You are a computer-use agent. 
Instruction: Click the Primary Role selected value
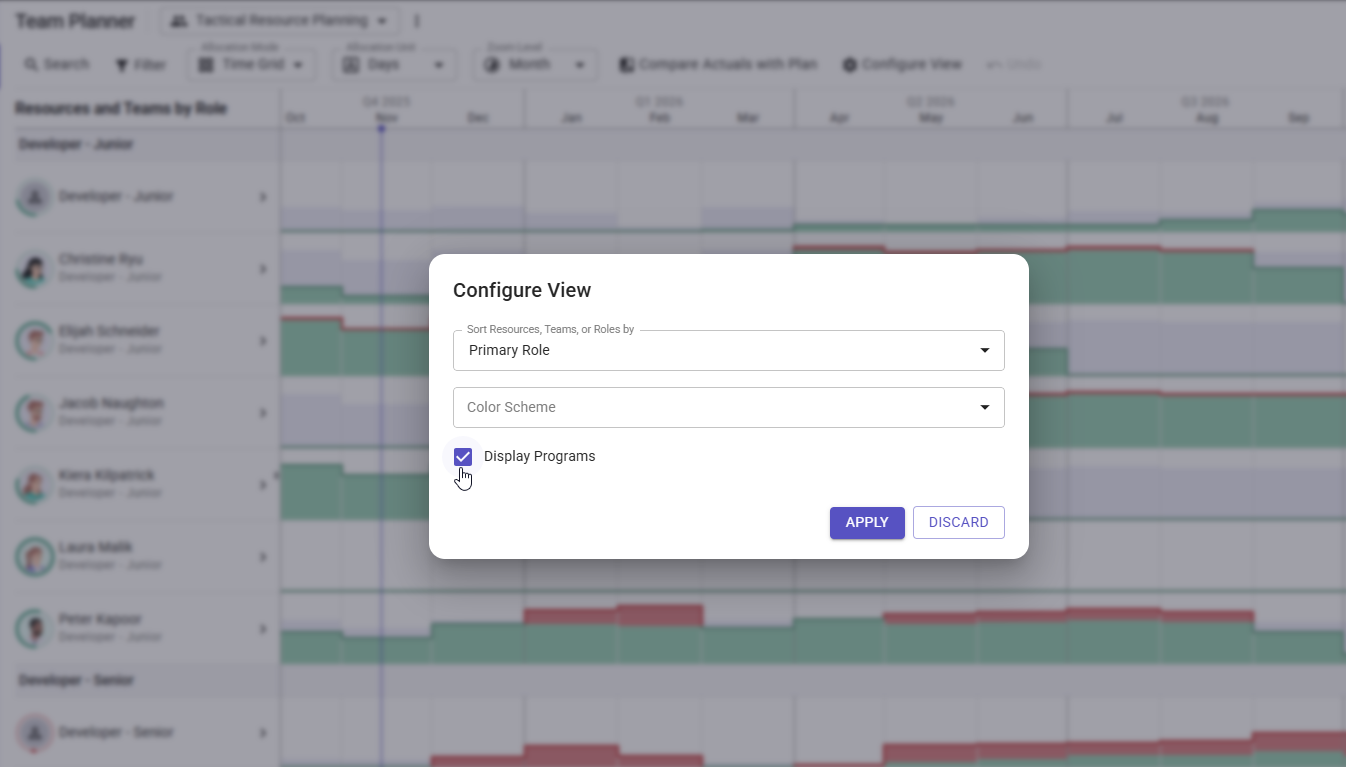pyautogui.click(x=510, y=351)
